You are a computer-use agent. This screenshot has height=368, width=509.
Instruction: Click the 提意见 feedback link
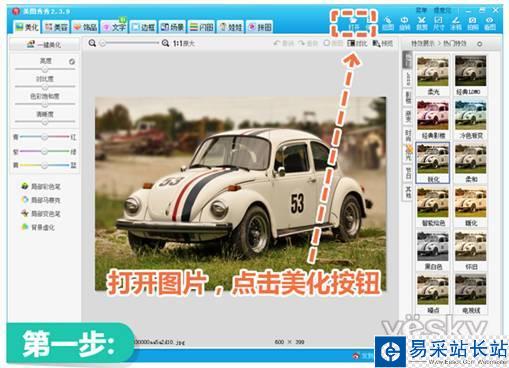point(442,10)
